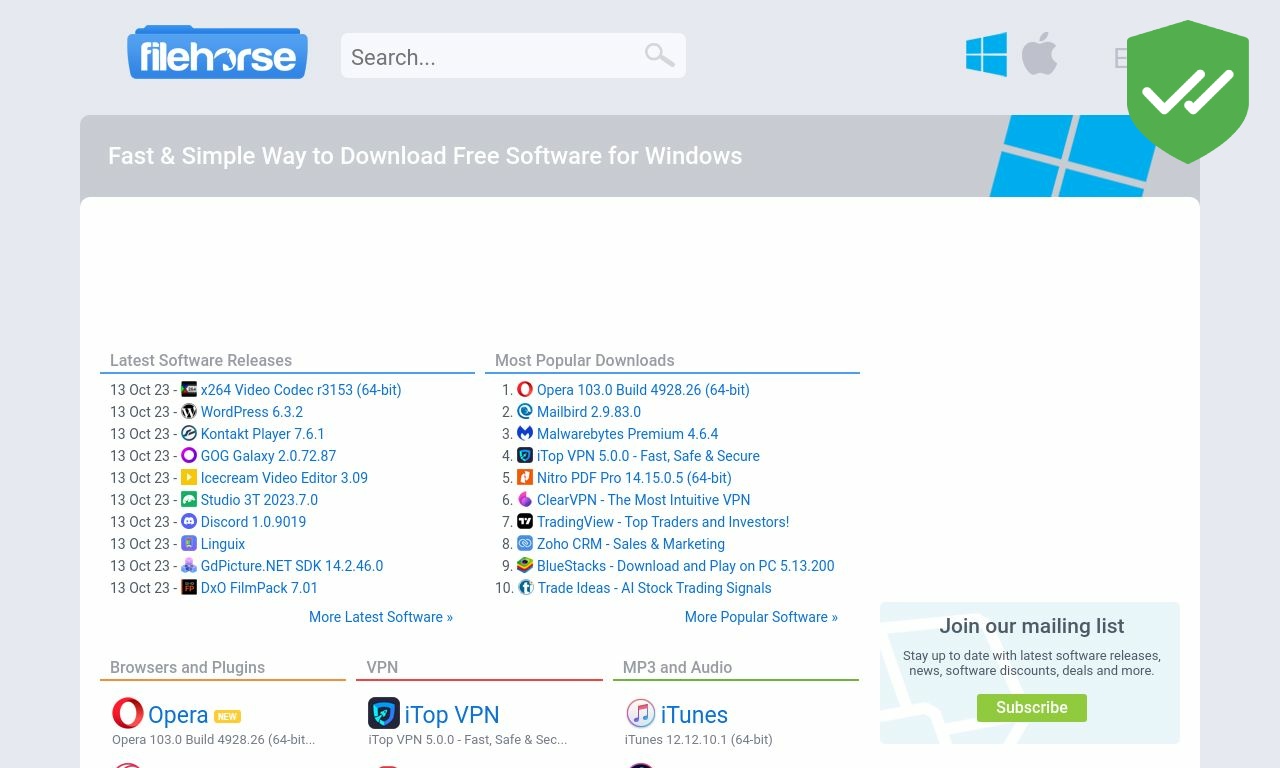Open Nitro PDF Pro 14.15.0.5 link
The height and width of the screenshot is (768, 1280).
coord(634,478)
